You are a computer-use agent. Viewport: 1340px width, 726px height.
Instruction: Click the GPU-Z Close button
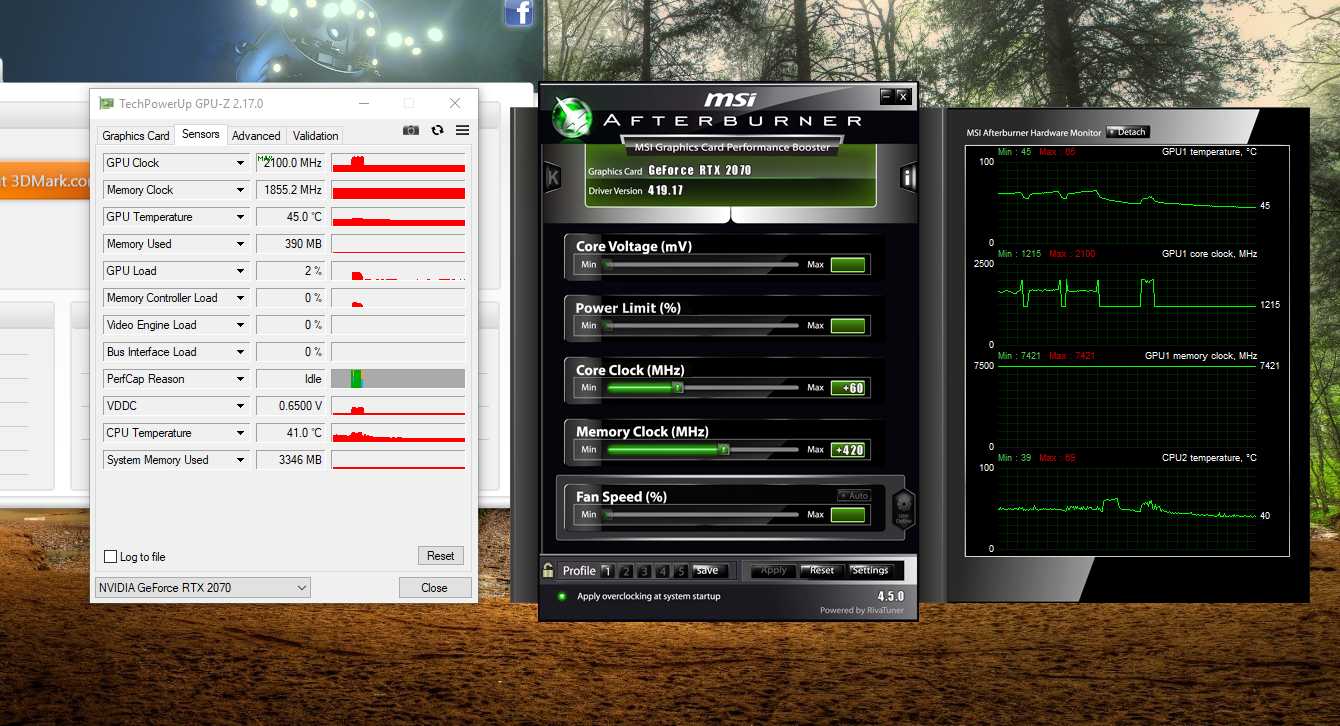[434, 588]
